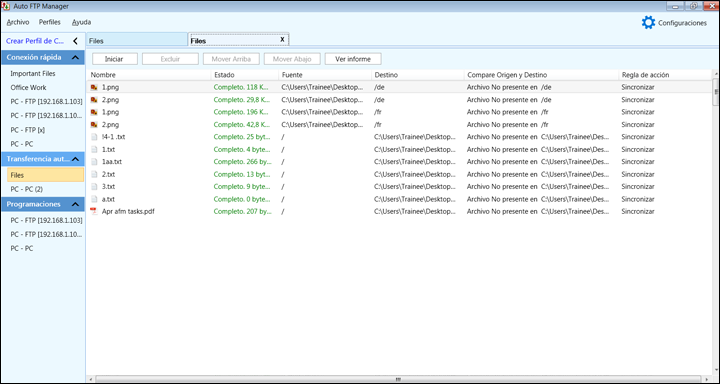Open the Perfiles menu

point(50,22)
